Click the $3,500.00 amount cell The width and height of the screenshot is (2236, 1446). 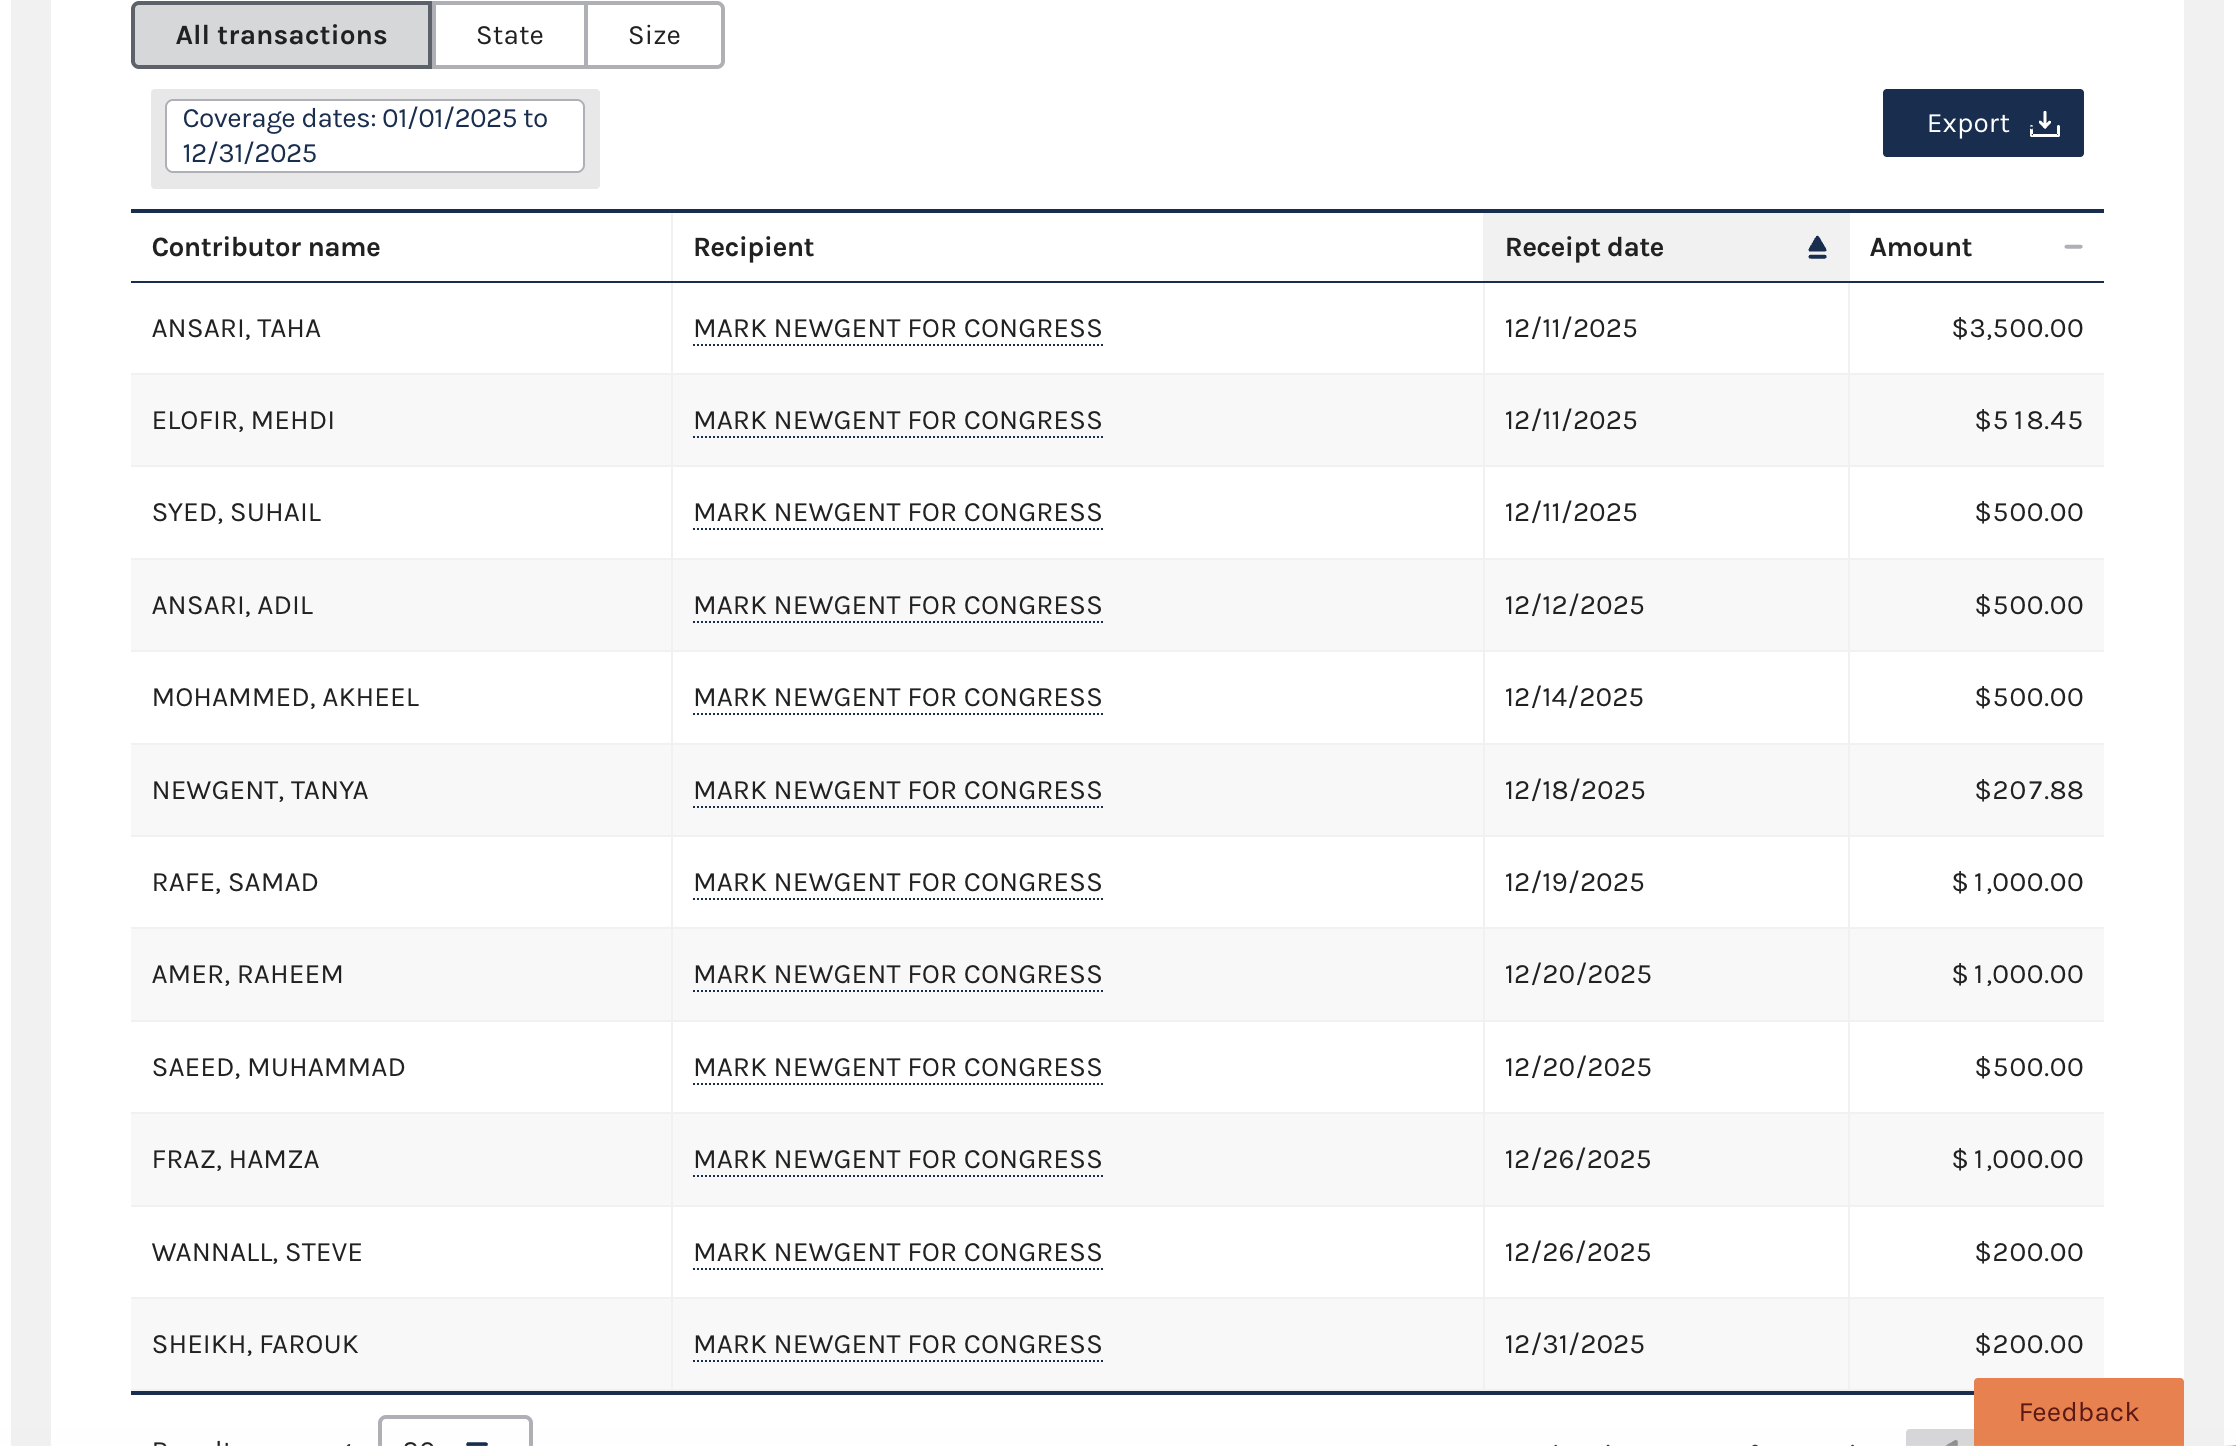pyautogui.click(x=2016, y=329)
